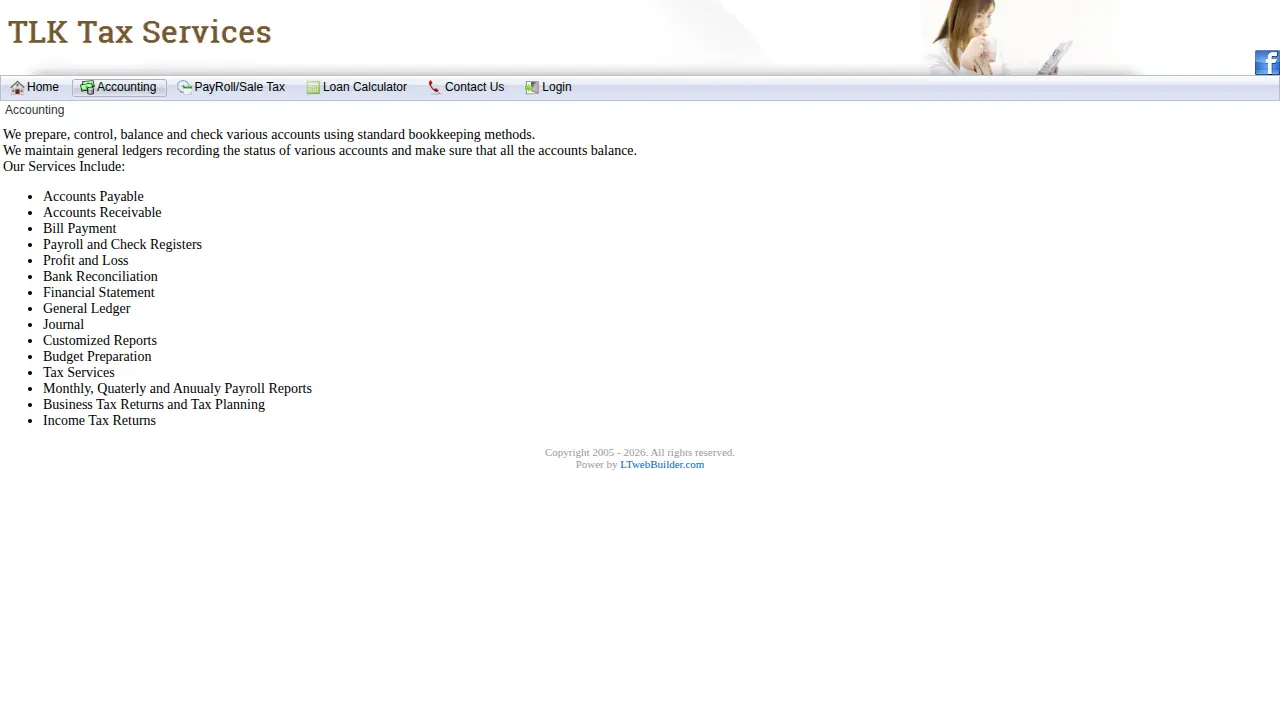Go to the Home menu item
Viewport: 1280px width, 720px height.
(43, 87)
